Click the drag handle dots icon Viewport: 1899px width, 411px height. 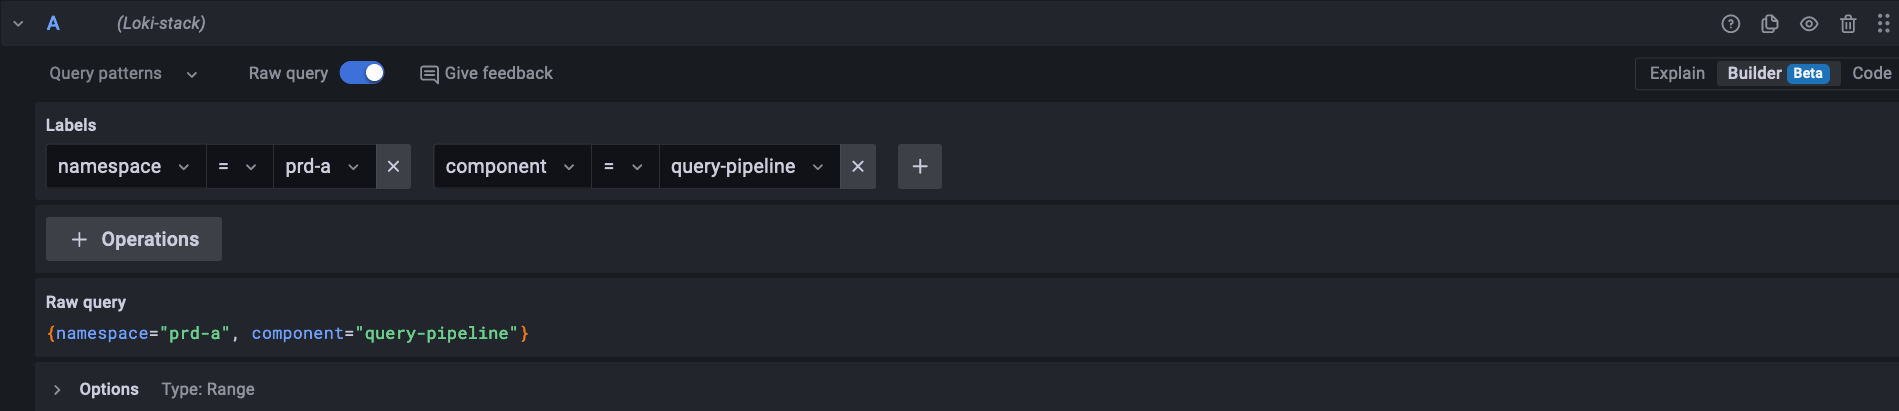[x=1883, y=24]
